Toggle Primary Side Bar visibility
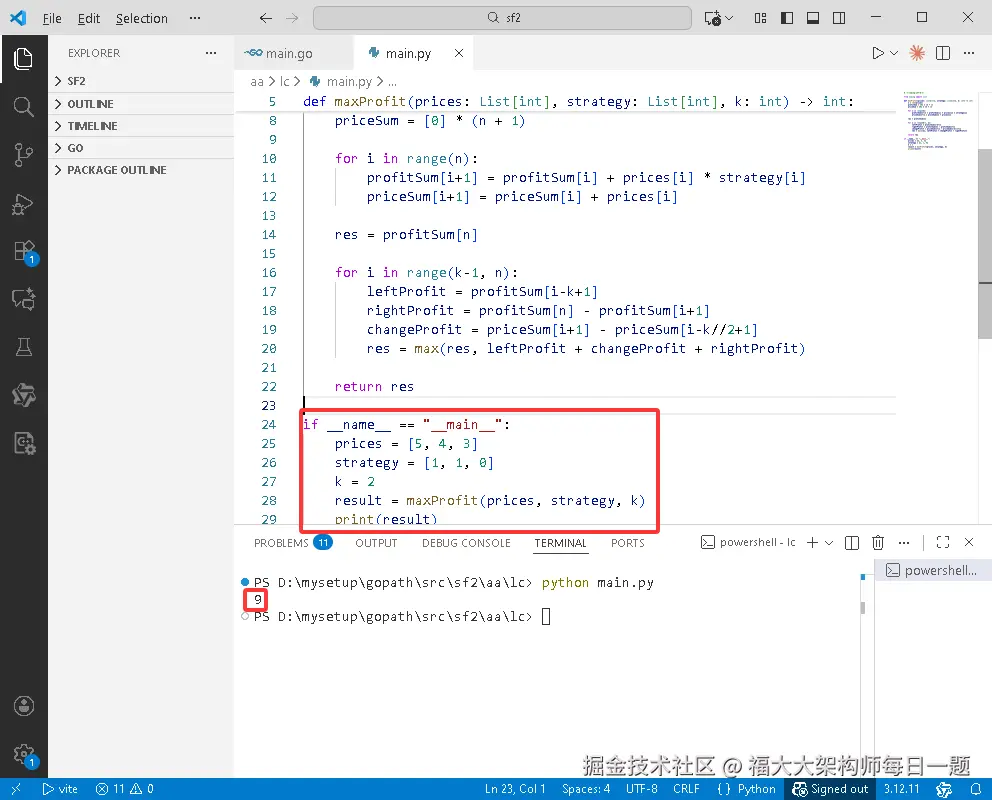The width and height of the screenshot is (992, 800). [787, 18]
